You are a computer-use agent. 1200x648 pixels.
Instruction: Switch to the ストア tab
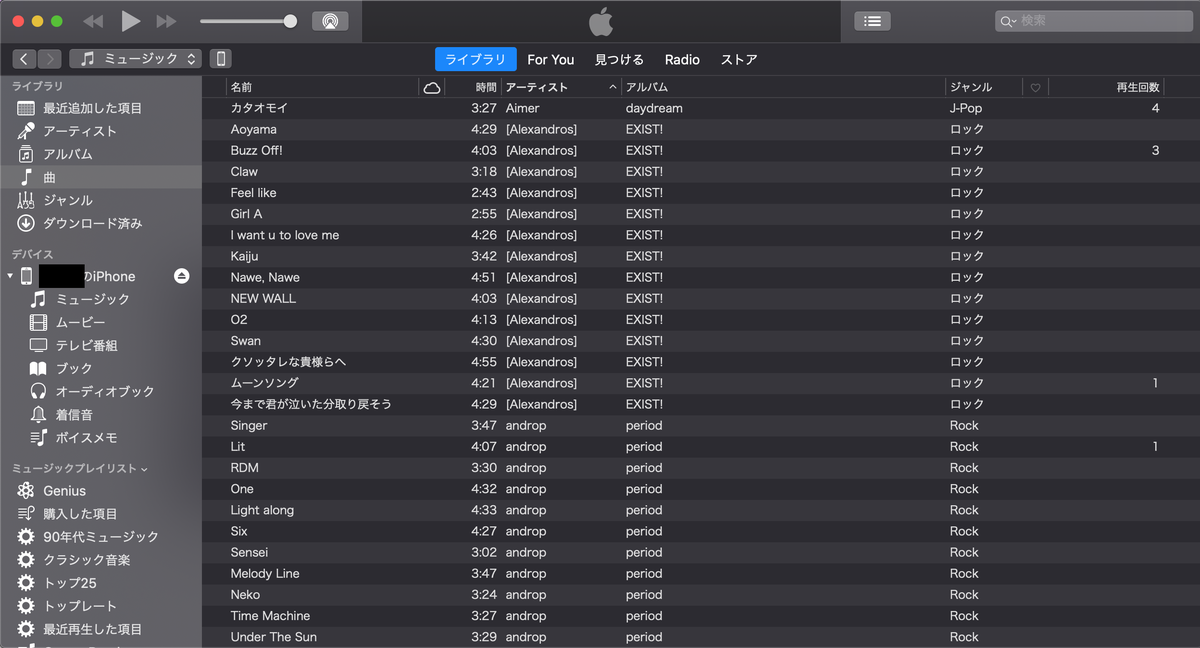tap(739, 60)
